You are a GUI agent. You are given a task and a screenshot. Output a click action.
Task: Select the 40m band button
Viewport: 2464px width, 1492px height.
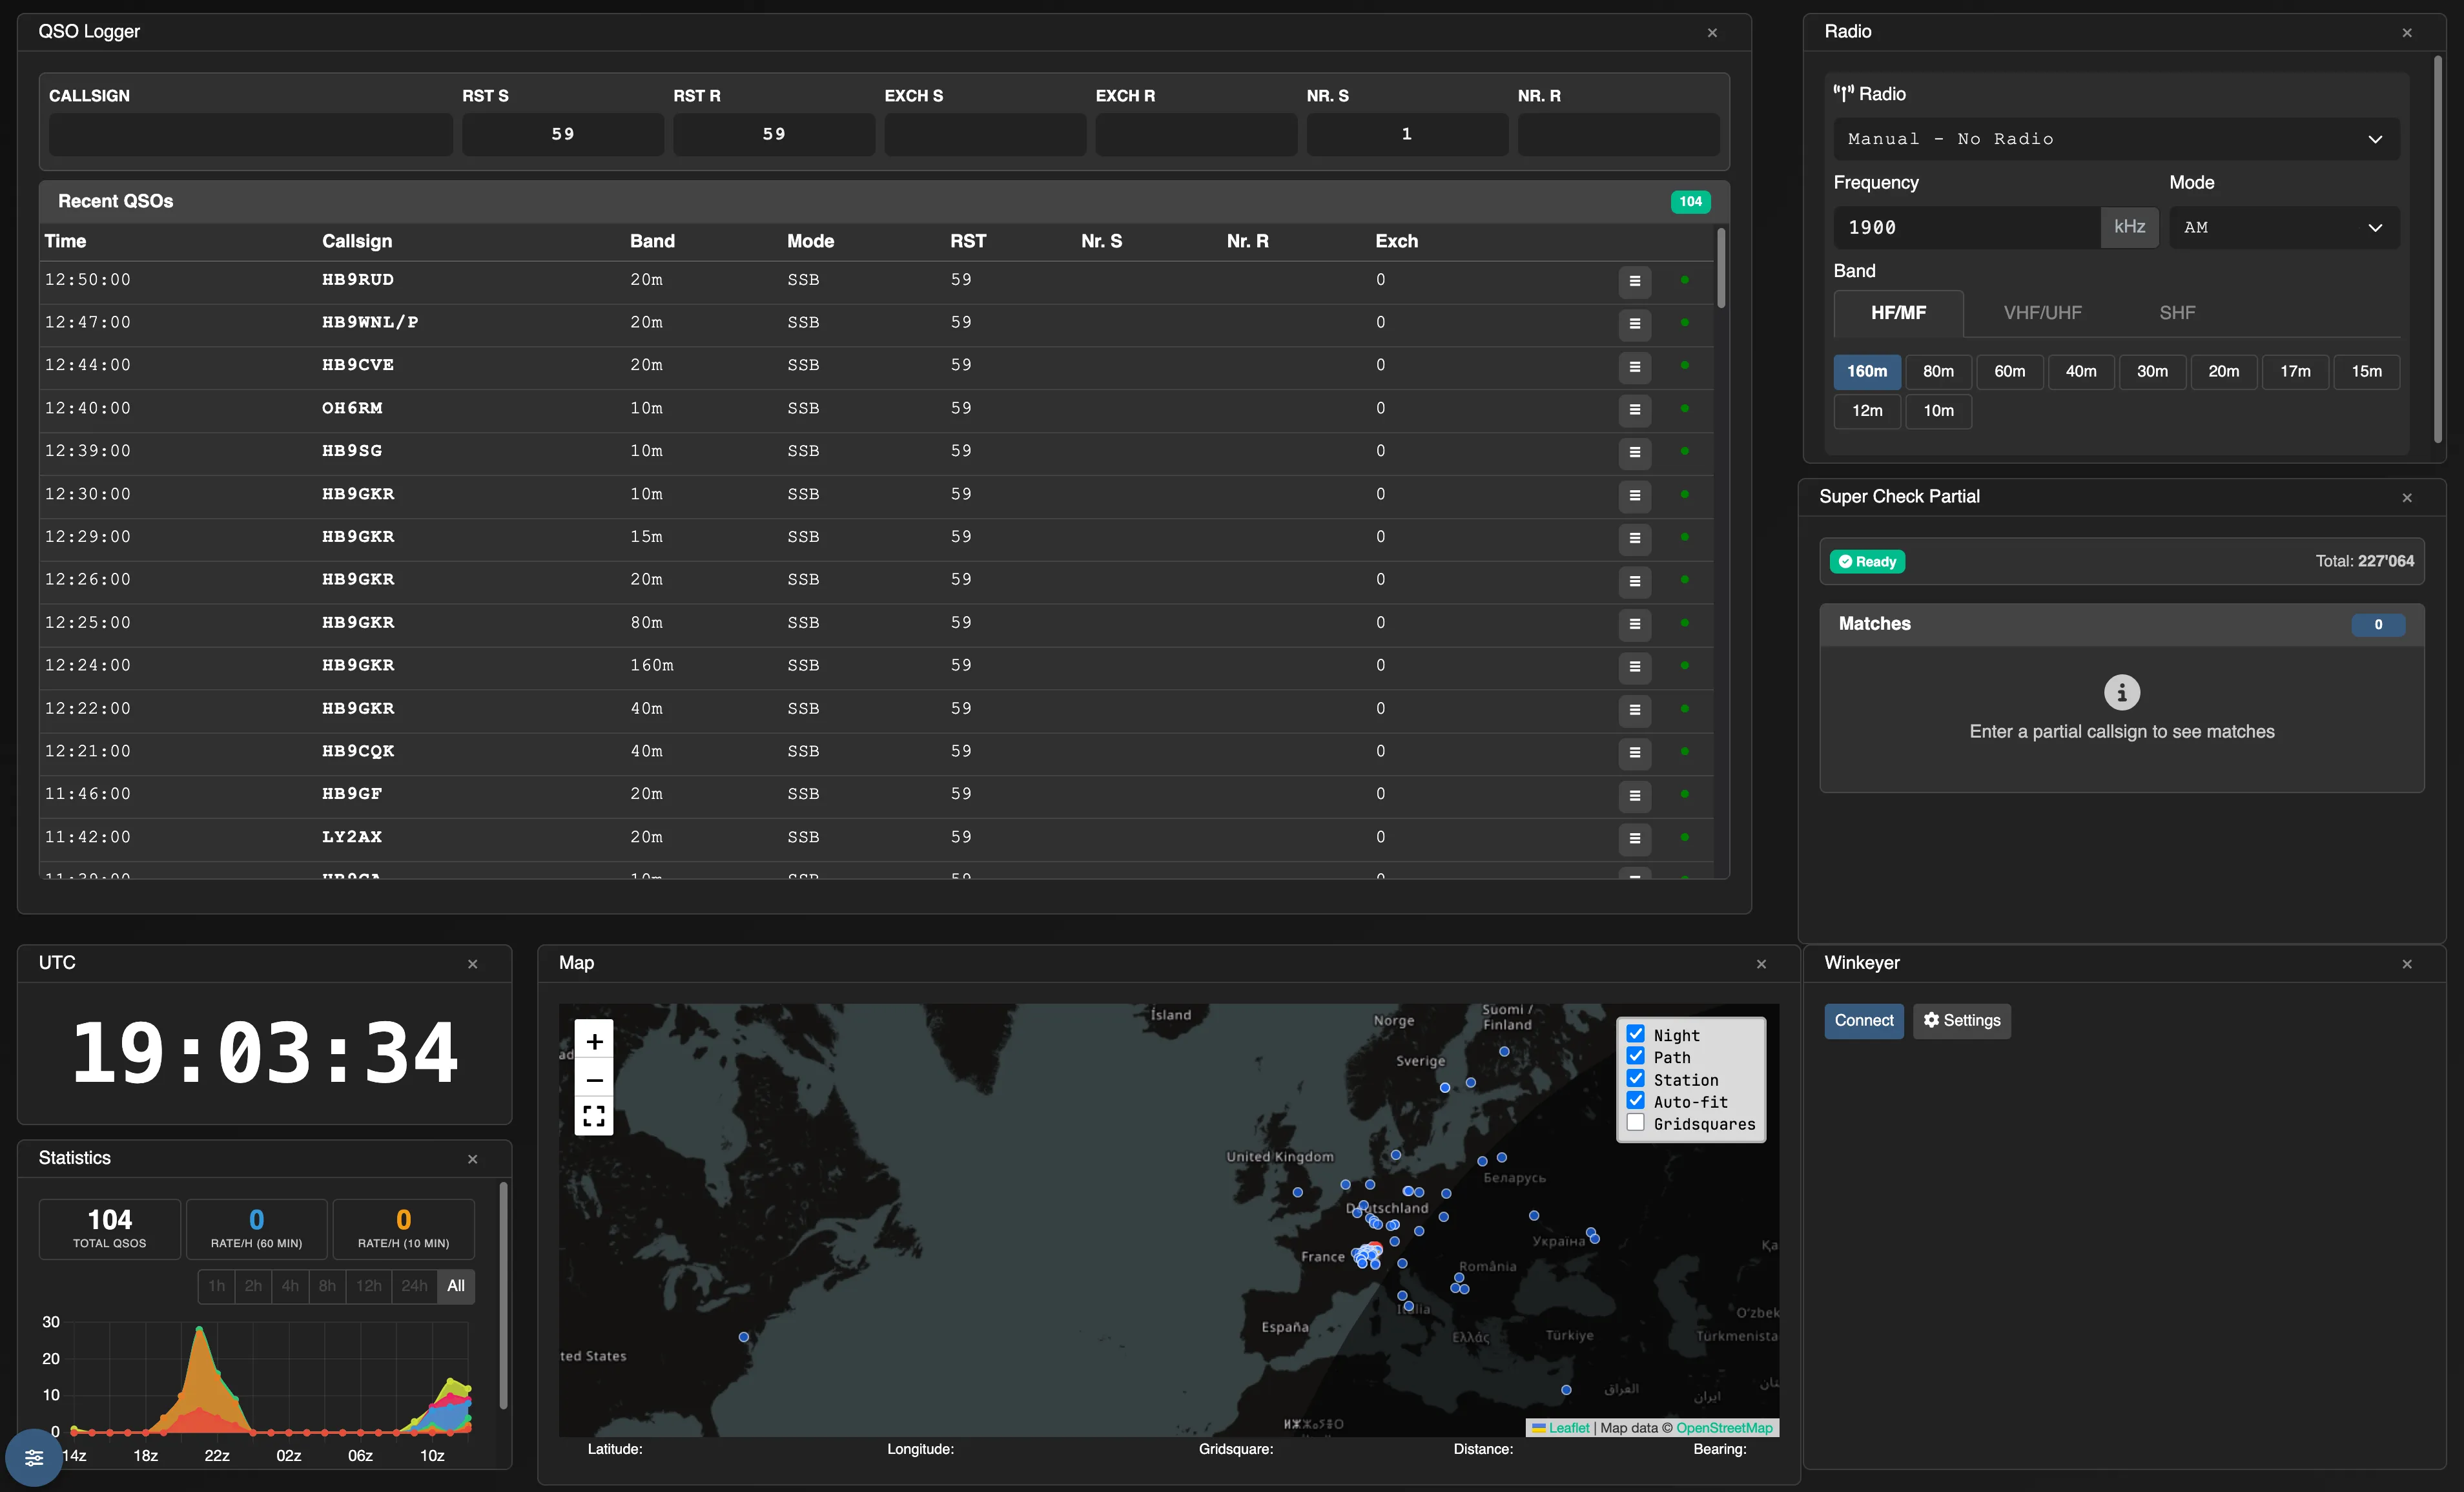coord(2081,372)
